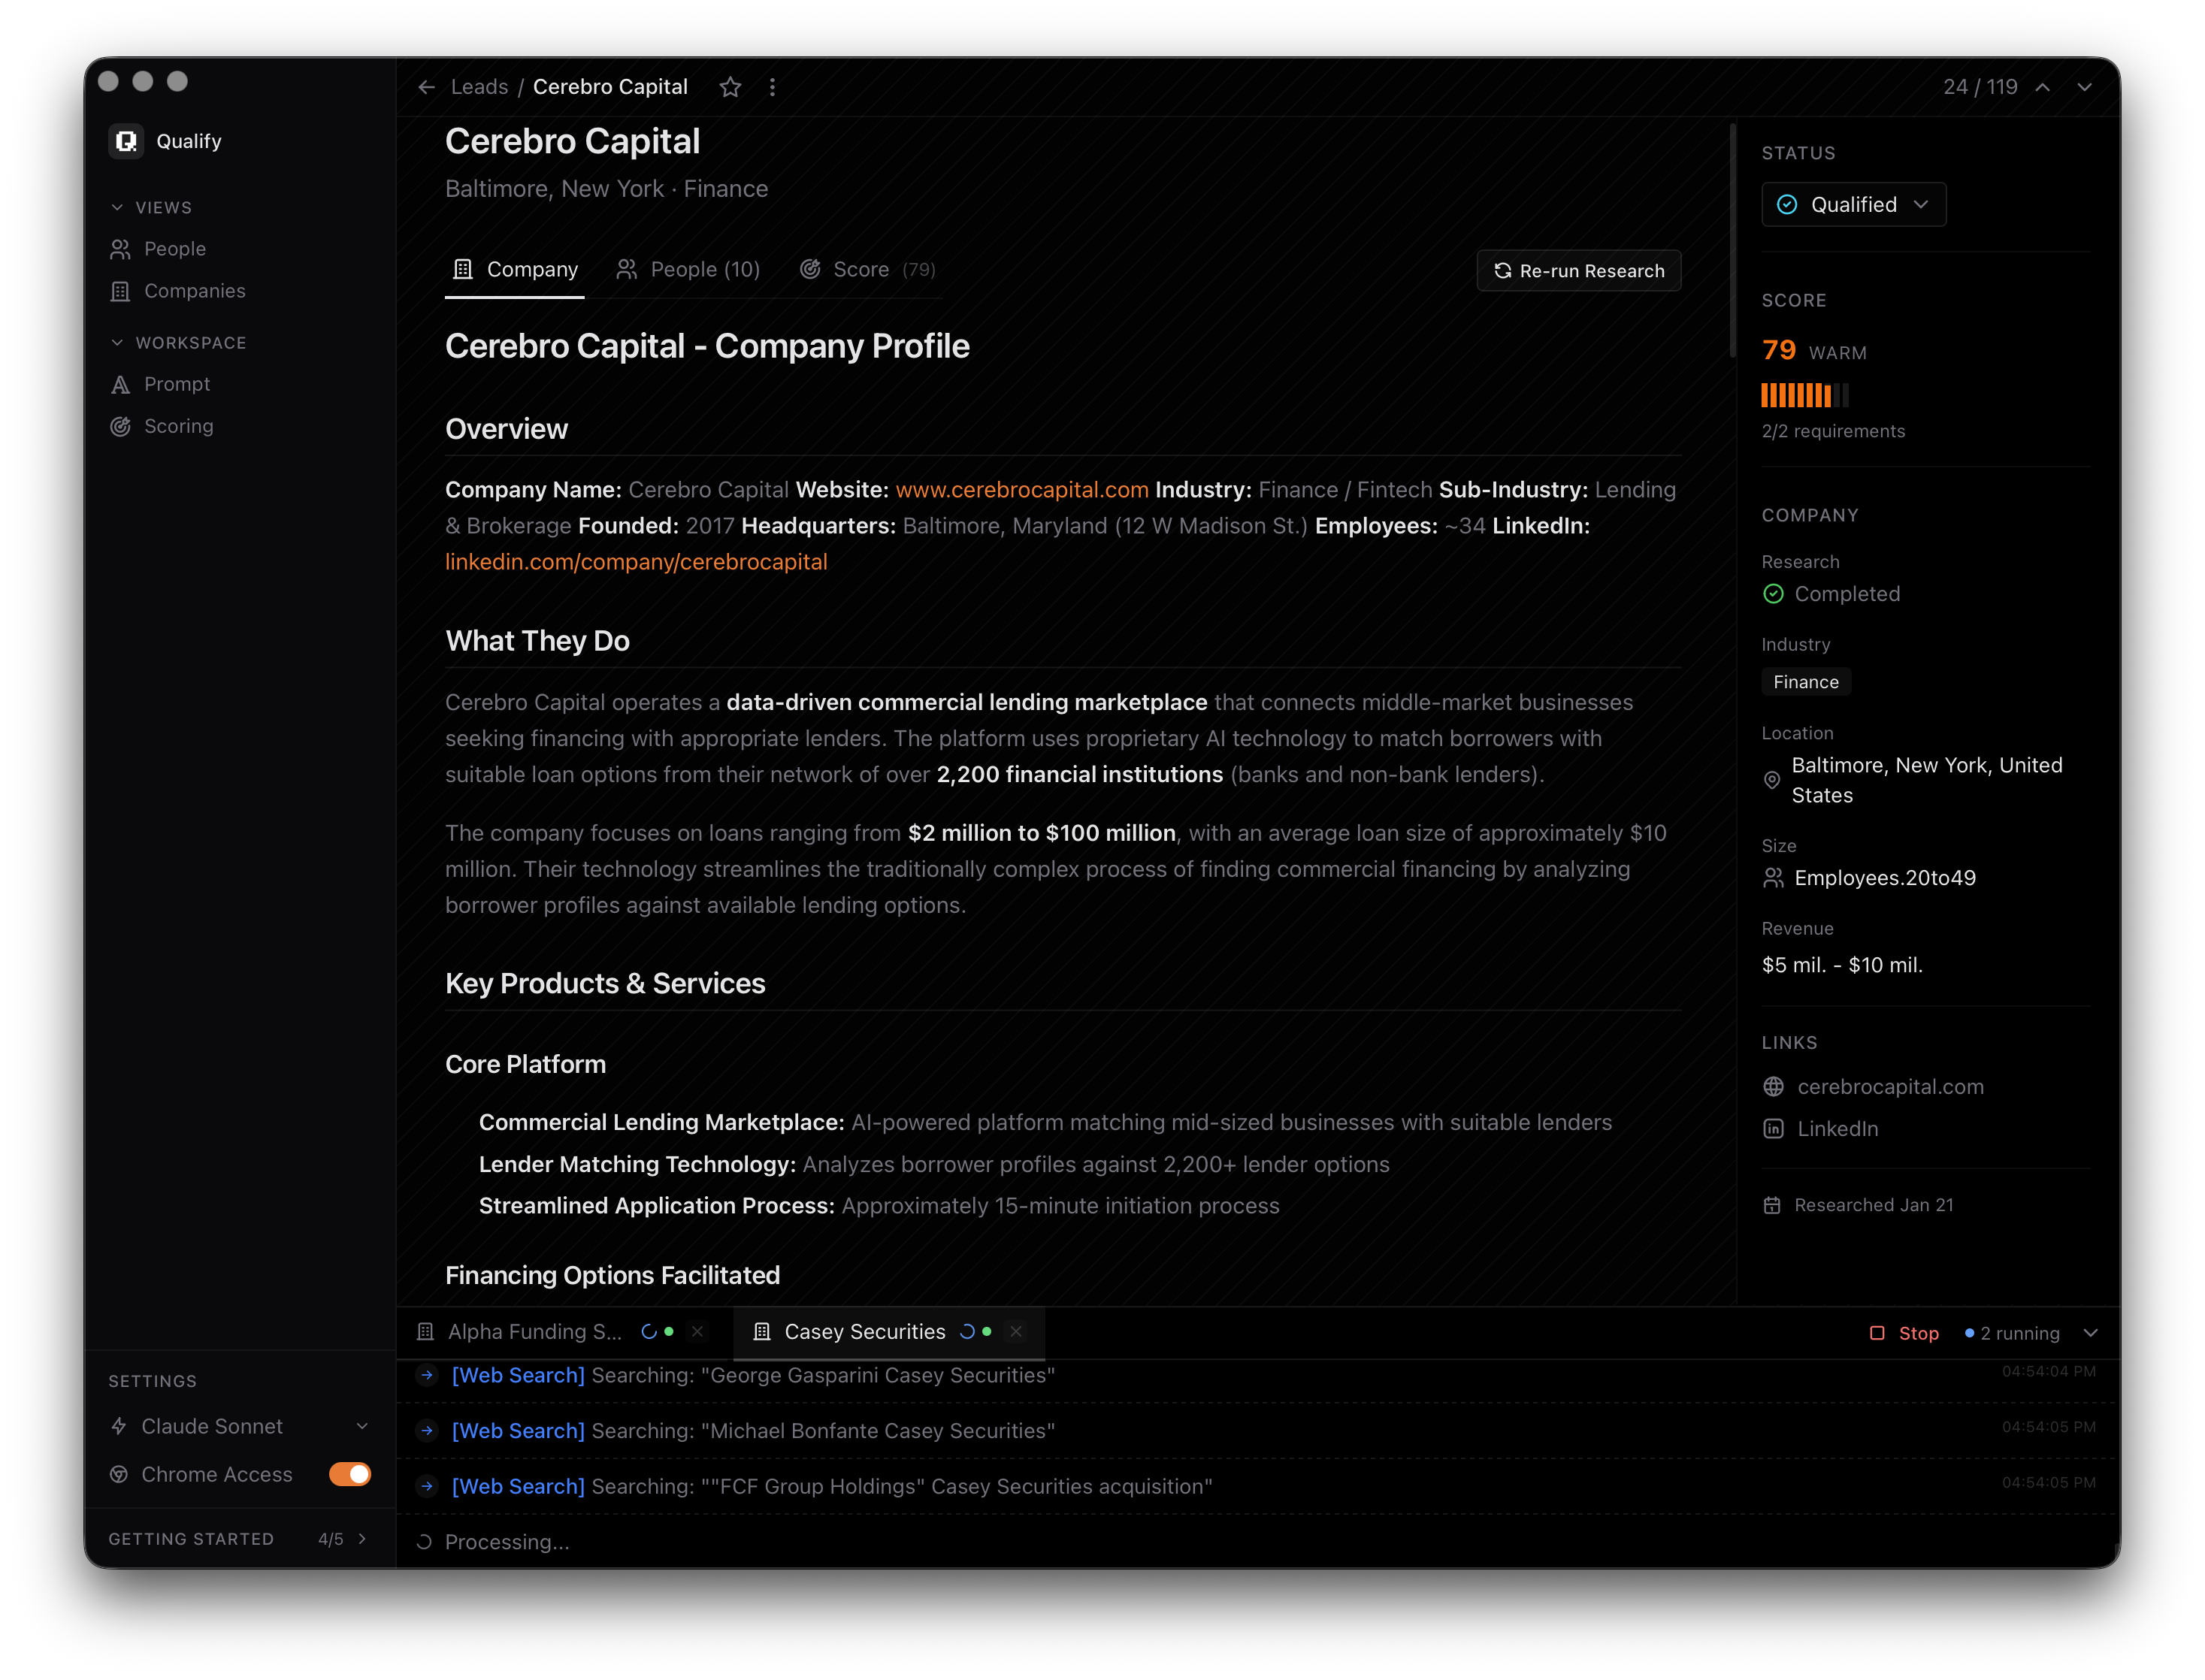Select the Michael Bonfante web search entry

(x=1258, y=1431)
